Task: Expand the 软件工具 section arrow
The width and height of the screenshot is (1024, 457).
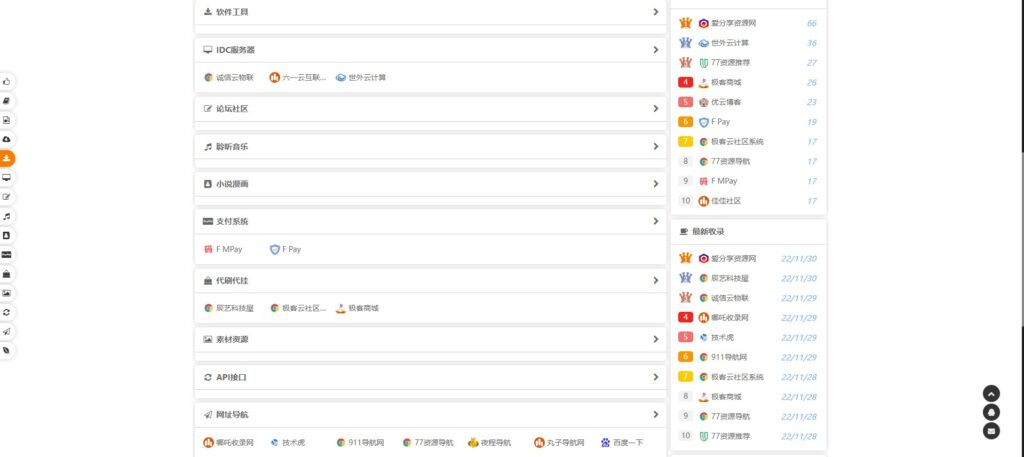Action: 655,12
